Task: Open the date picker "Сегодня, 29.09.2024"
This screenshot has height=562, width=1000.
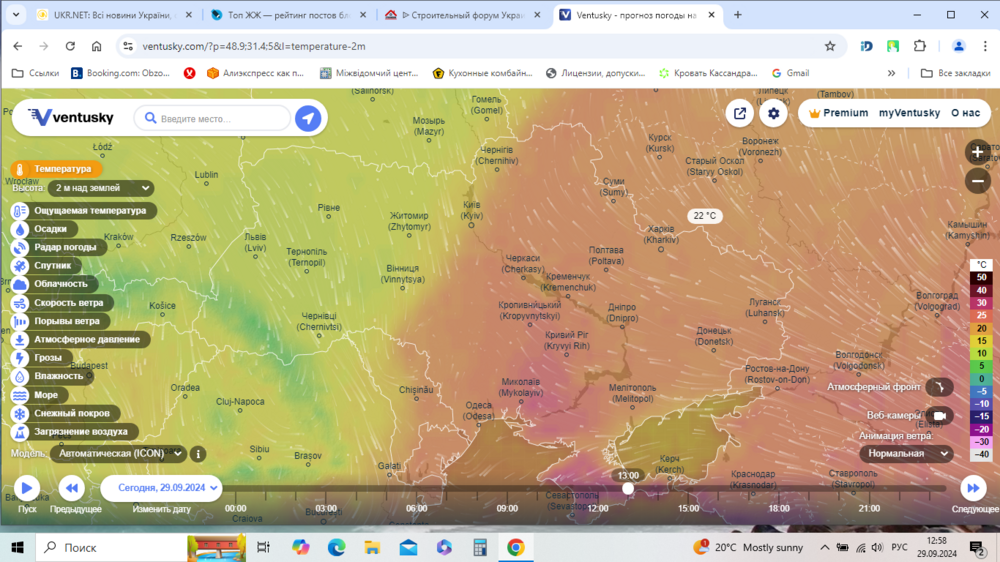Action: click(x=161, y=488)
